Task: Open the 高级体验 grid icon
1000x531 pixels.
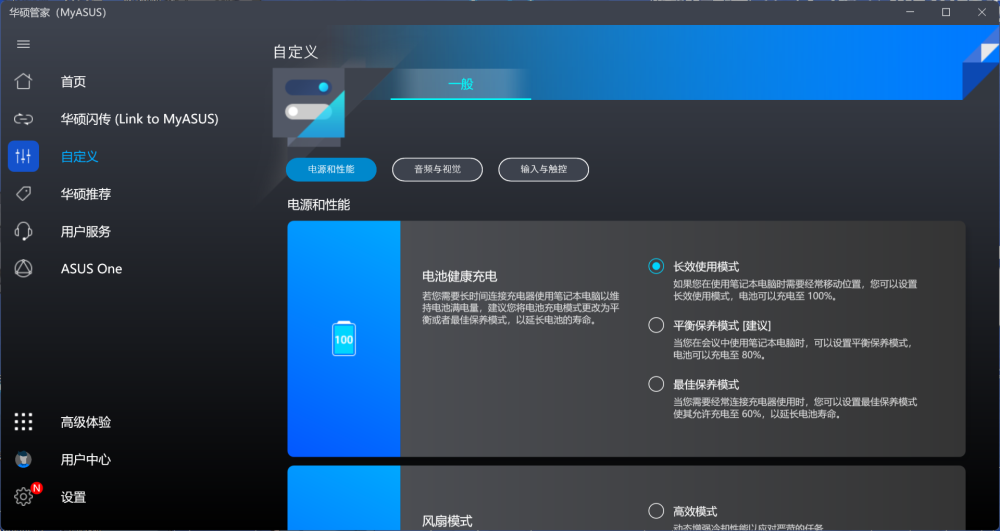Action: point(24,422)
